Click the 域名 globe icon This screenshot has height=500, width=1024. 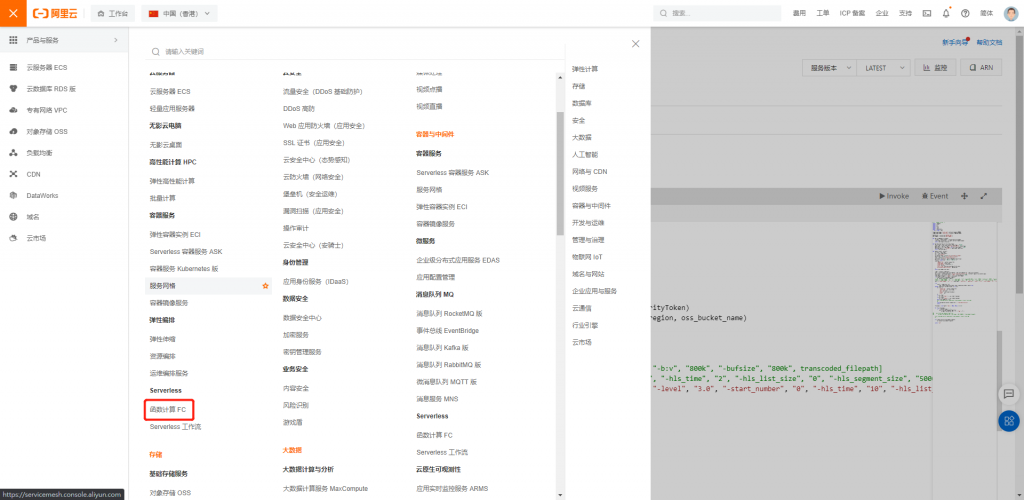13,217
